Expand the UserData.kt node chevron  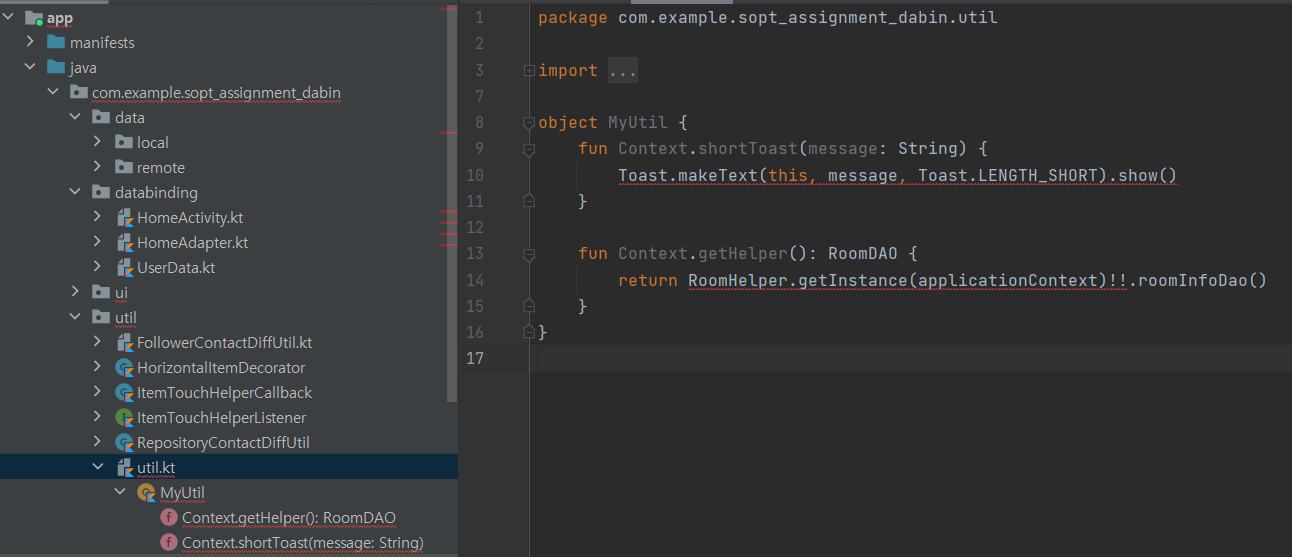(x=97, y=267)
